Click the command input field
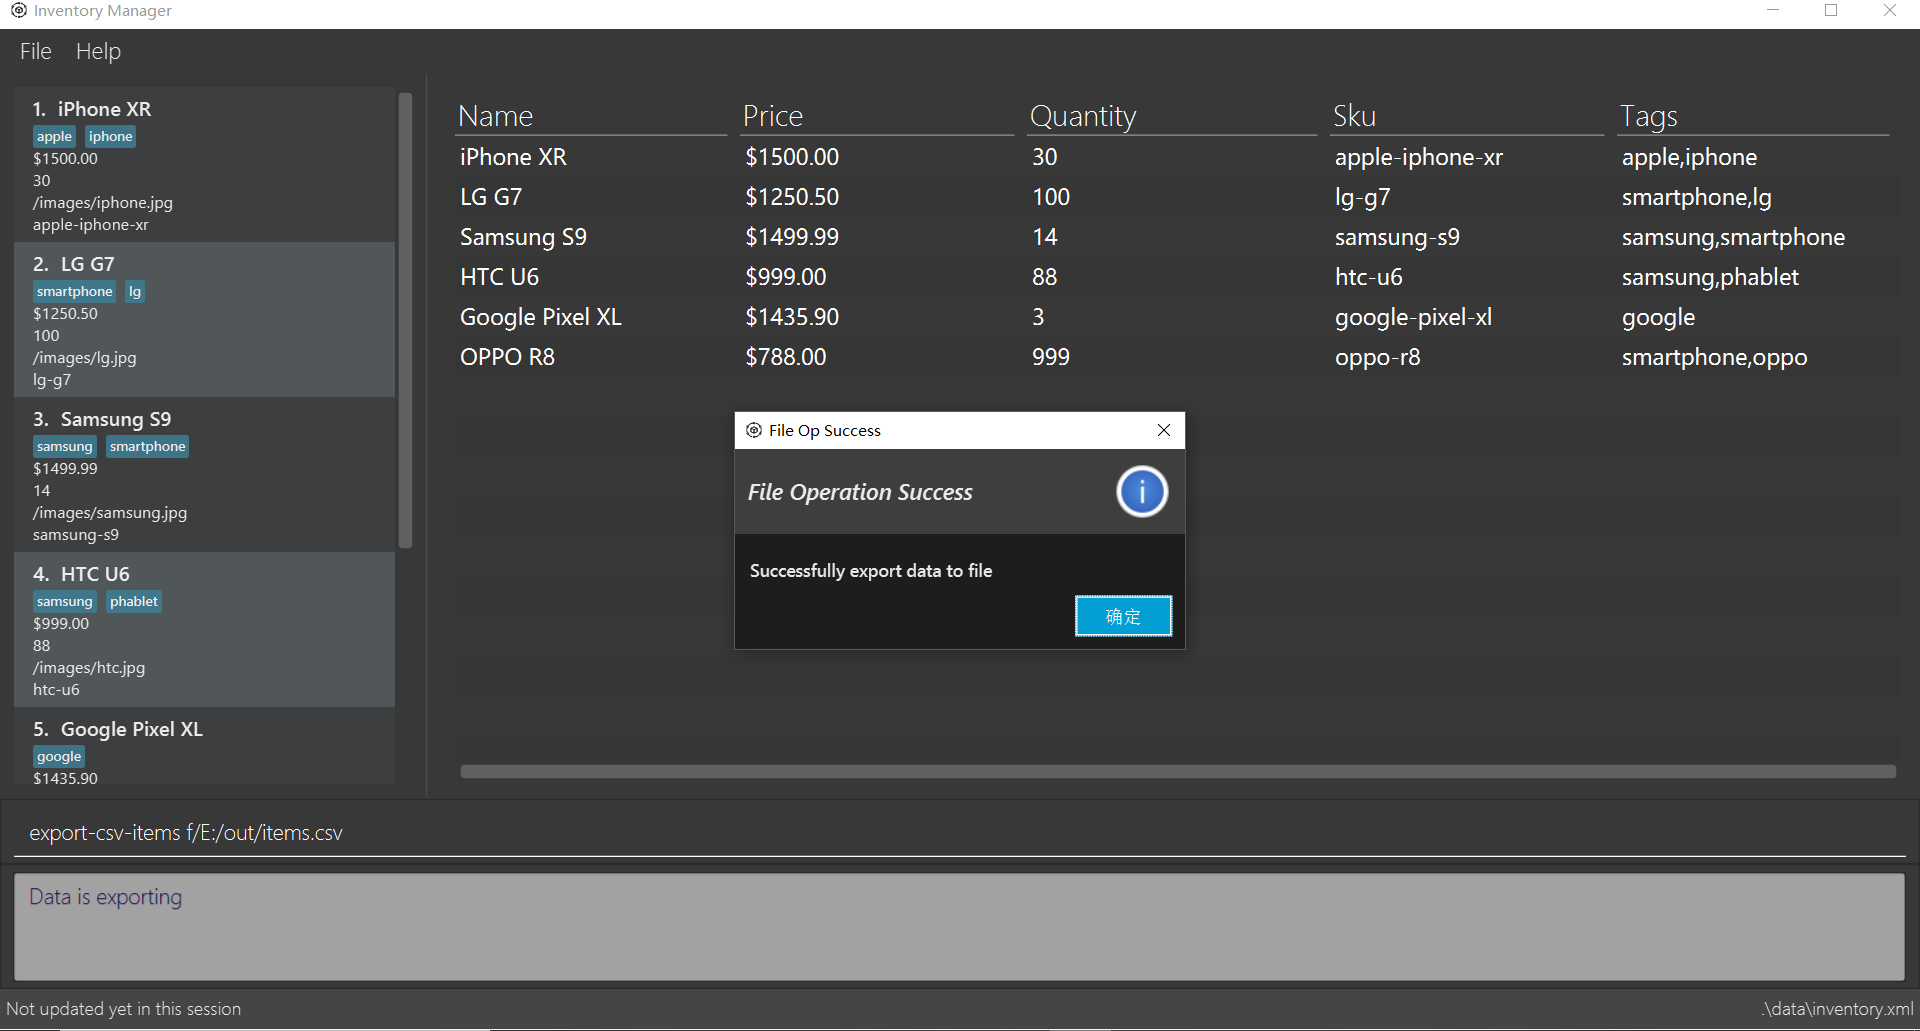 [x=960, y=833]
